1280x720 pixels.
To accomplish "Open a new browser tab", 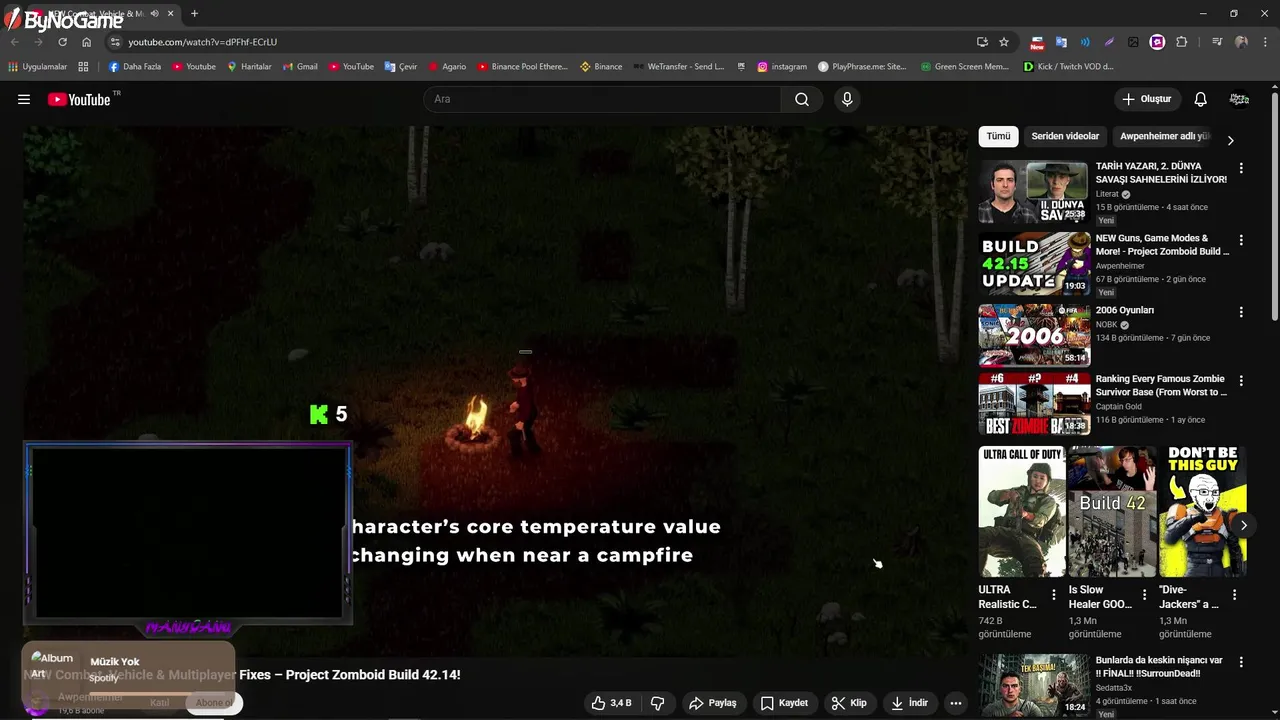I will click(194, 14).
